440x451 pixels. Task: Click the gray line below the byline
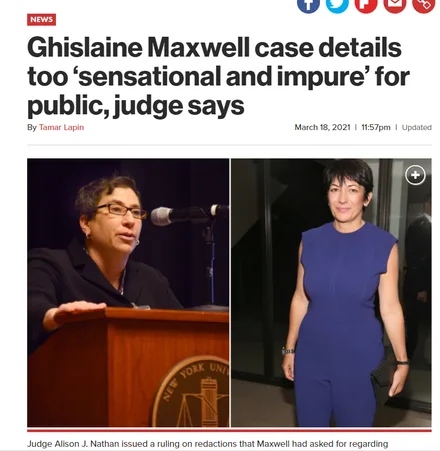pos(229,145)
